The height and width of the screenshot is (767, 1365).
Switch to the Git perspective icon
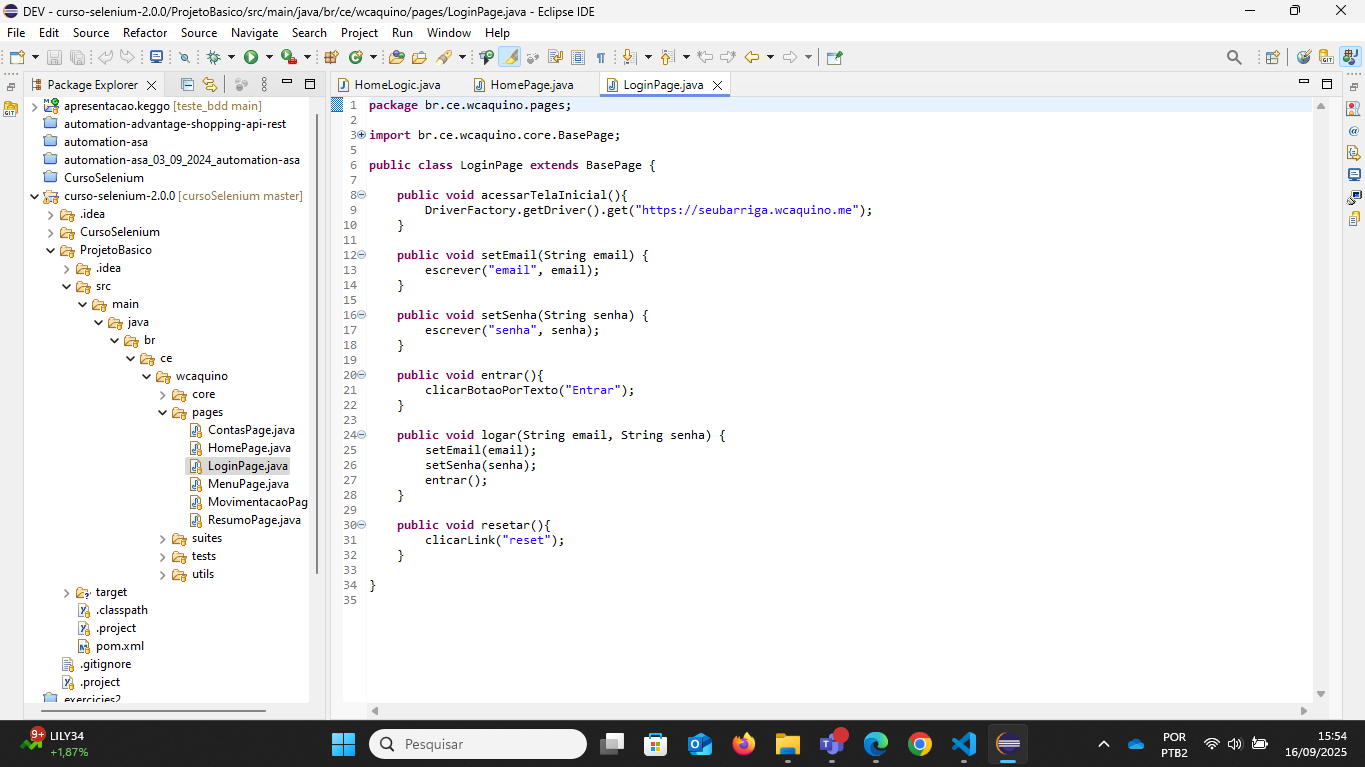(x=1326, y=57)
